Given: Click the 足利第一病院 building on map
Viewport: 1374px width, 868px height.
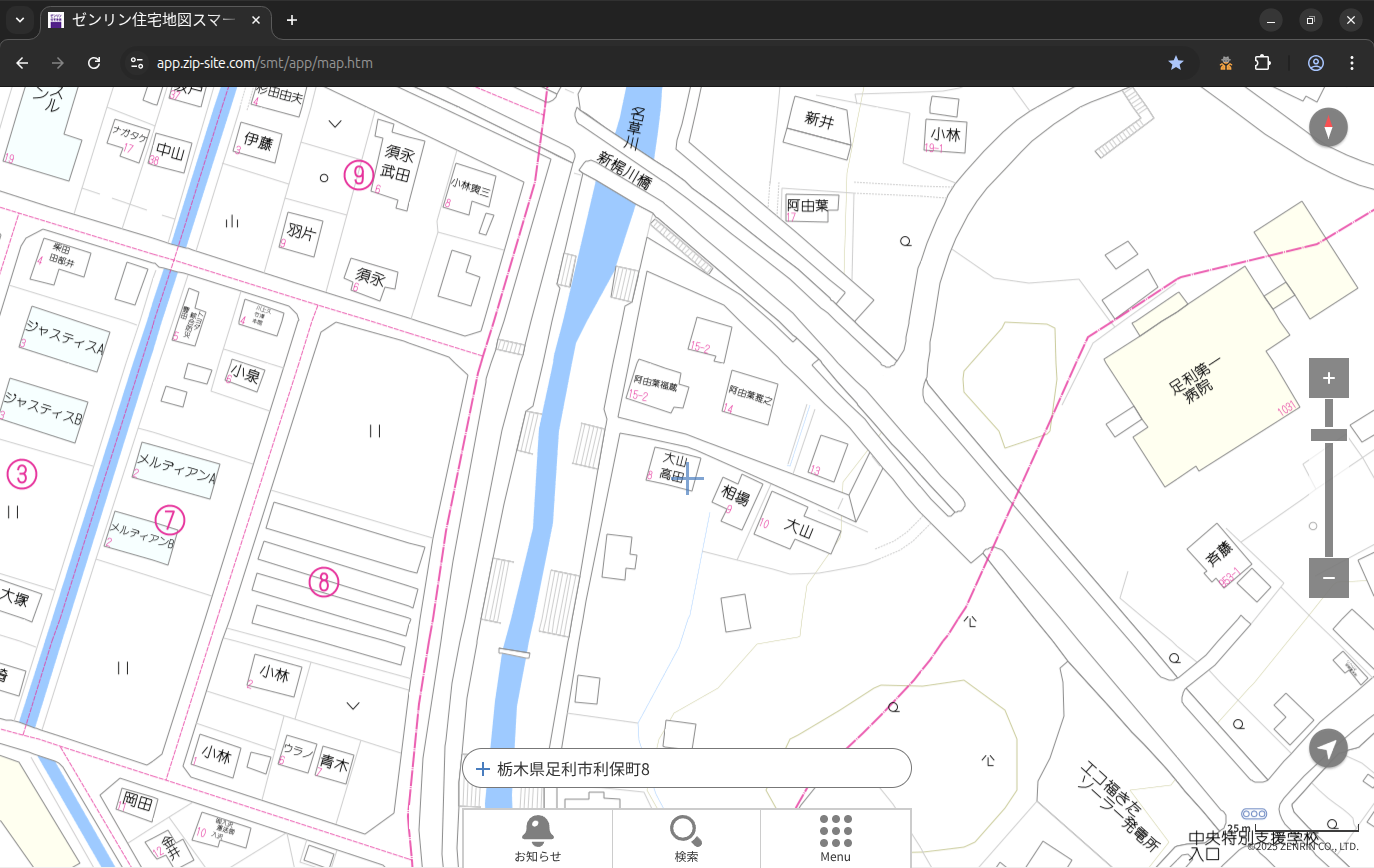Looking at the screenshot, I should point(1195,390).
